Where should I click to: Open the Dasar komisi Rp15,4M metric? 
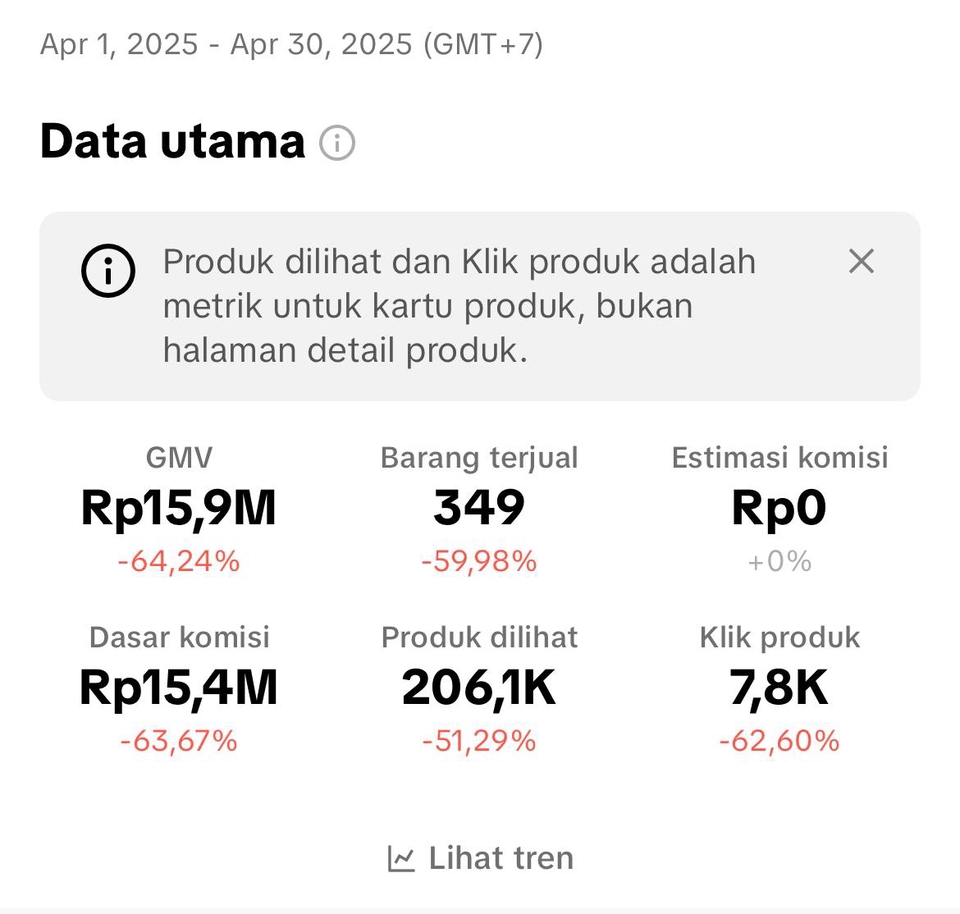[178, 688]
